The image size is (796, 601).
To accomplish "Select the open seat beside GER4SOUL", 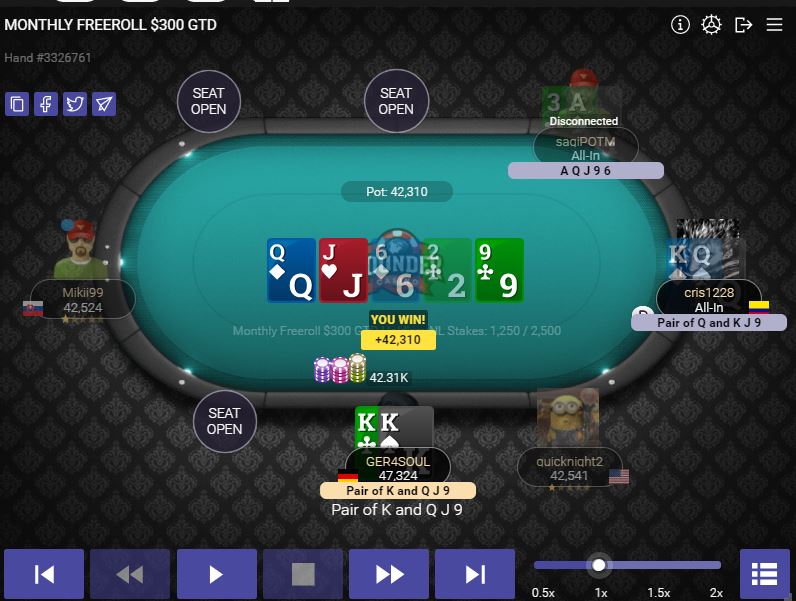I will (x=225, y=421).
